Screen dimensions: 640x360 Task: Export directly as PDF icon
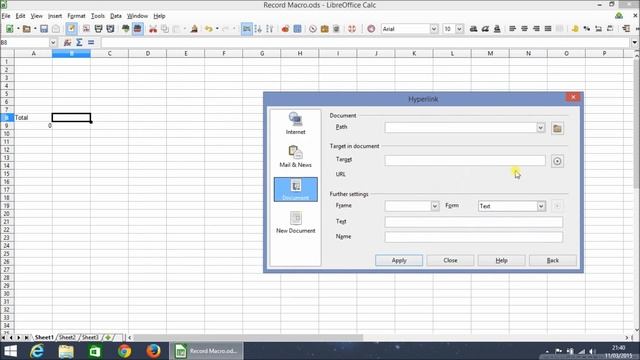click(x=86, y=29)
